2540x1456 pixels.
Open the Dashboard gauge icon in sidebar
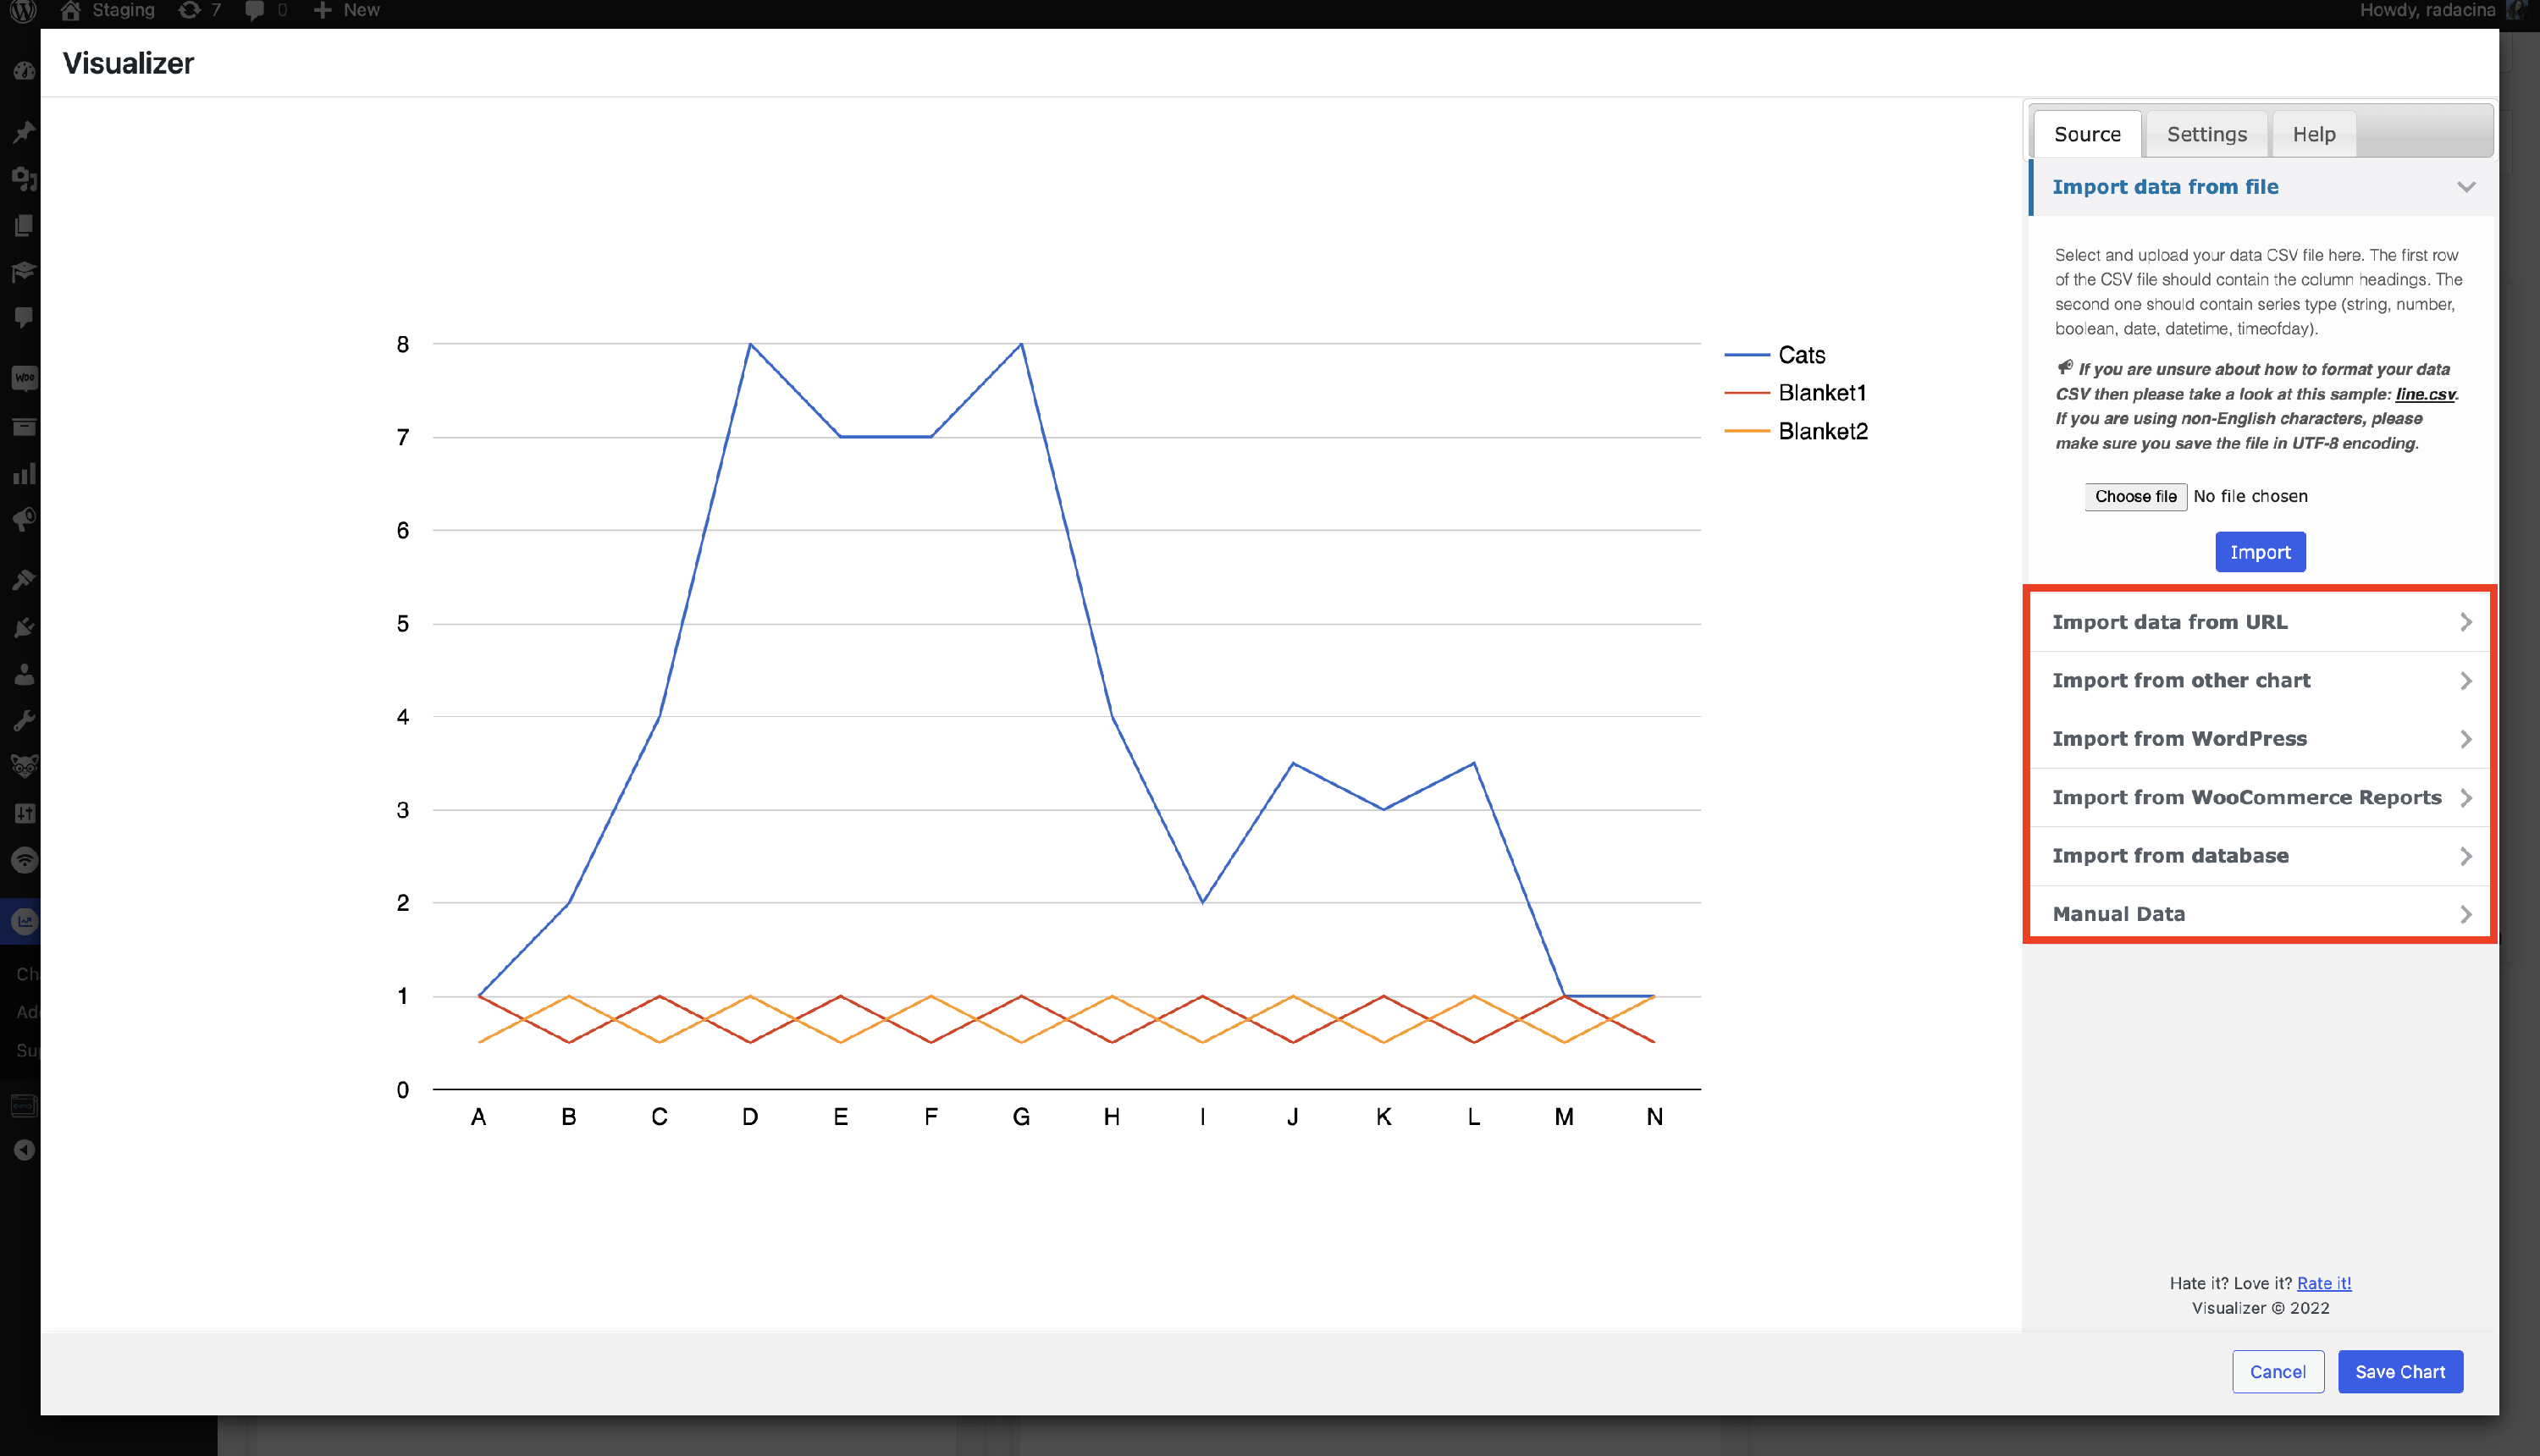pos(24,71)
